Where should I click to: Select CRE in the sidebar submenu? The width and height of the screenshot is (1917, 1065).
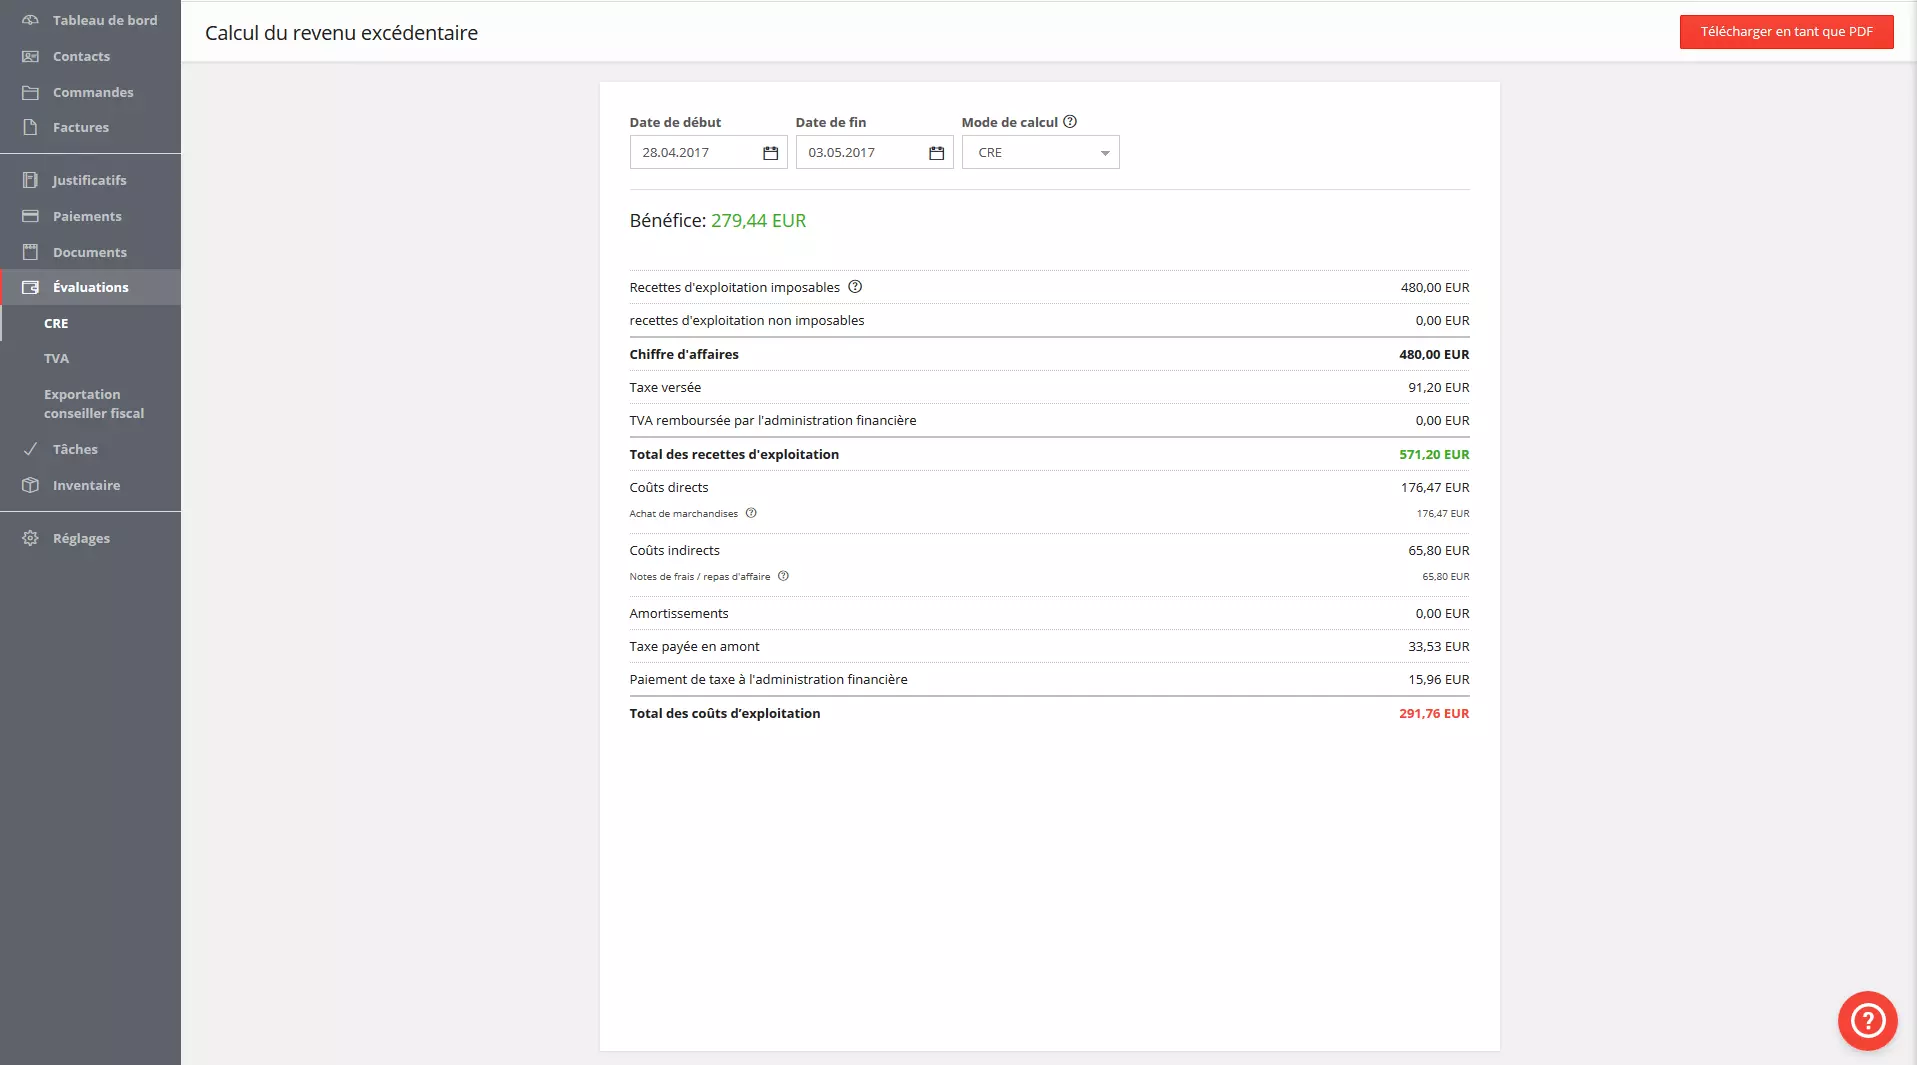(56, 323)
